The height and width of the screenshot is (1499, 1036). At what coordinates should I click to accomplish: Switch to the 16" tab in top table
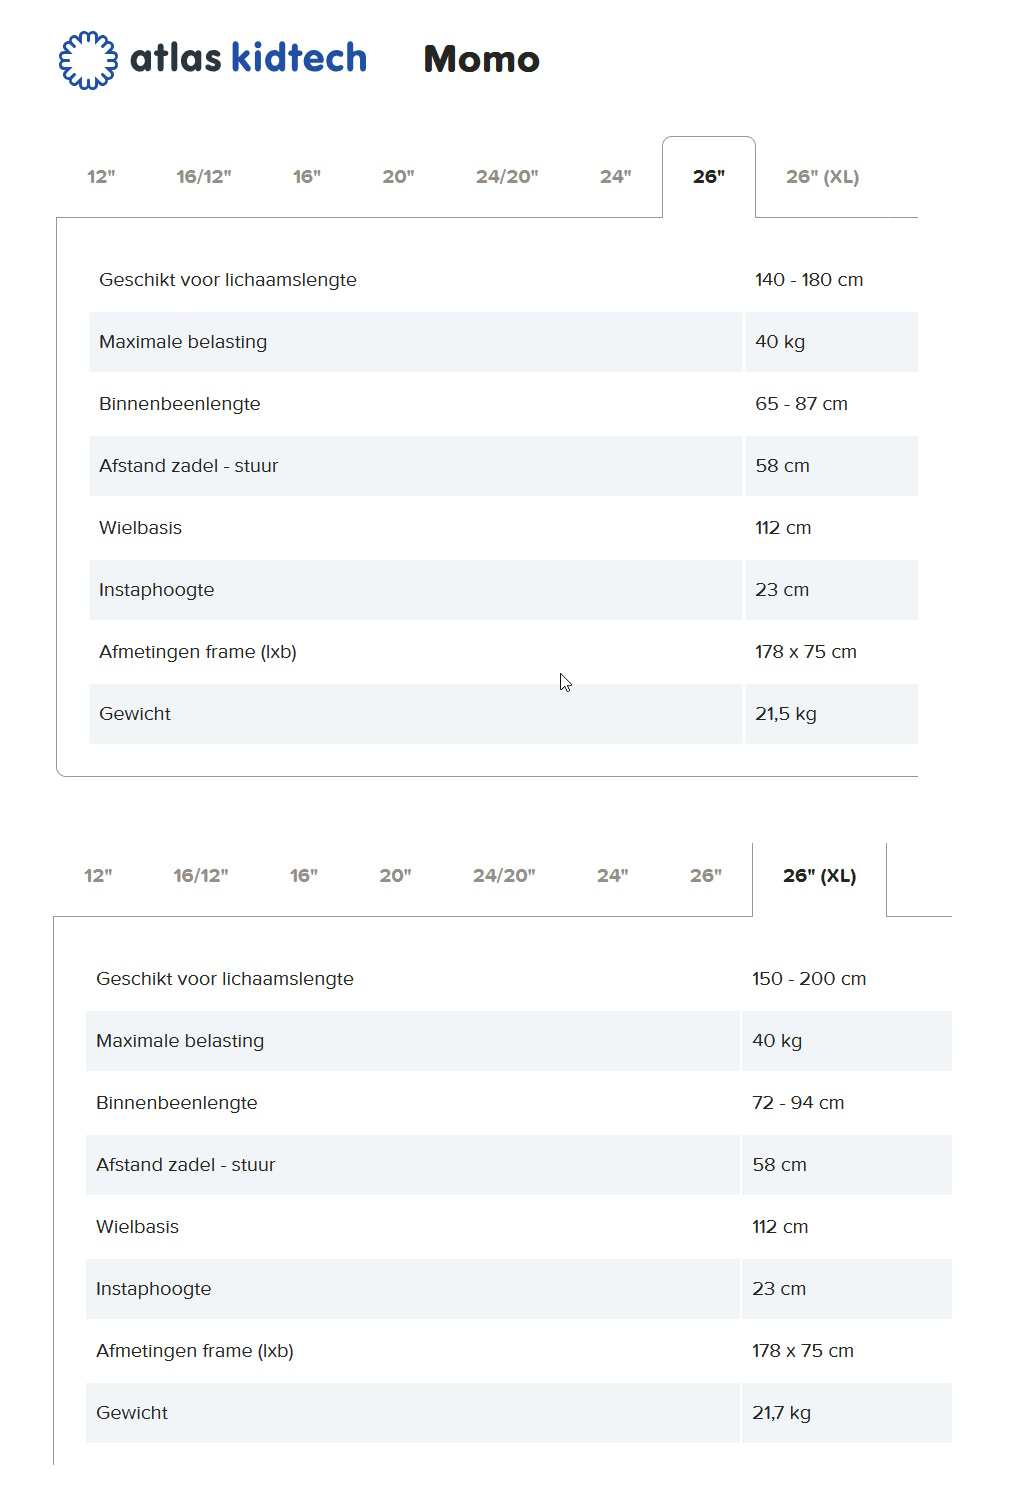tap(306, 177)
